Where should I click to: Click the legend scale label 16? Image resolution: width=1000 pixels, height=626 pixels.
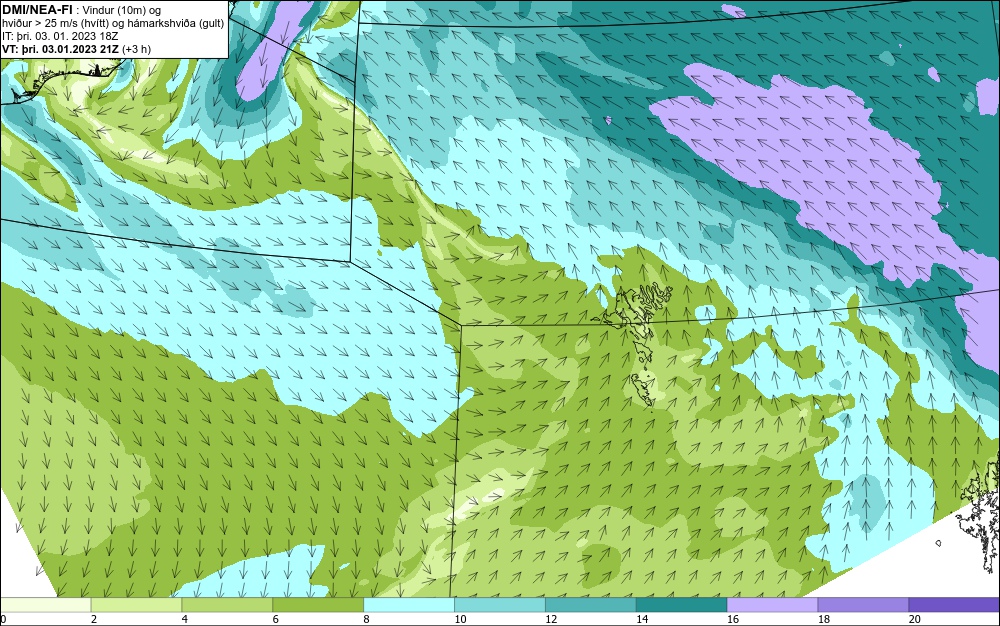(733, 619)
